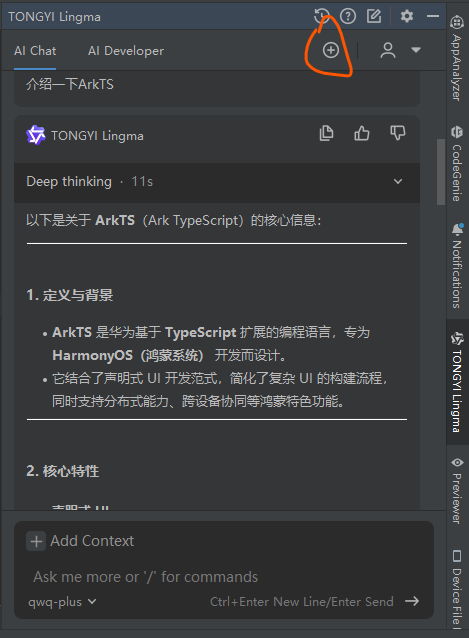Open TONGYI Lingma settings gear

click(x=407, y=16)
